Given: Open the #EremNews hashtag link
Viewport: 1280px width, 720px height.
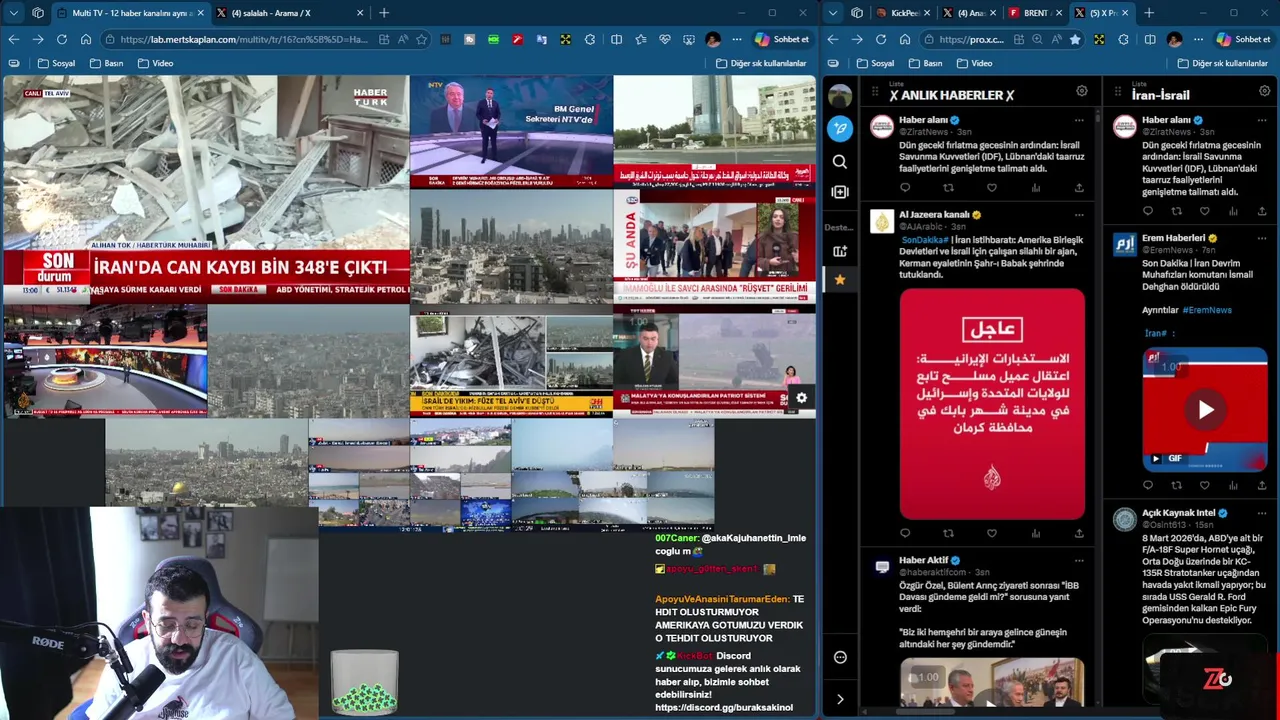Looking at the screenshot, I should (1207, 310).
